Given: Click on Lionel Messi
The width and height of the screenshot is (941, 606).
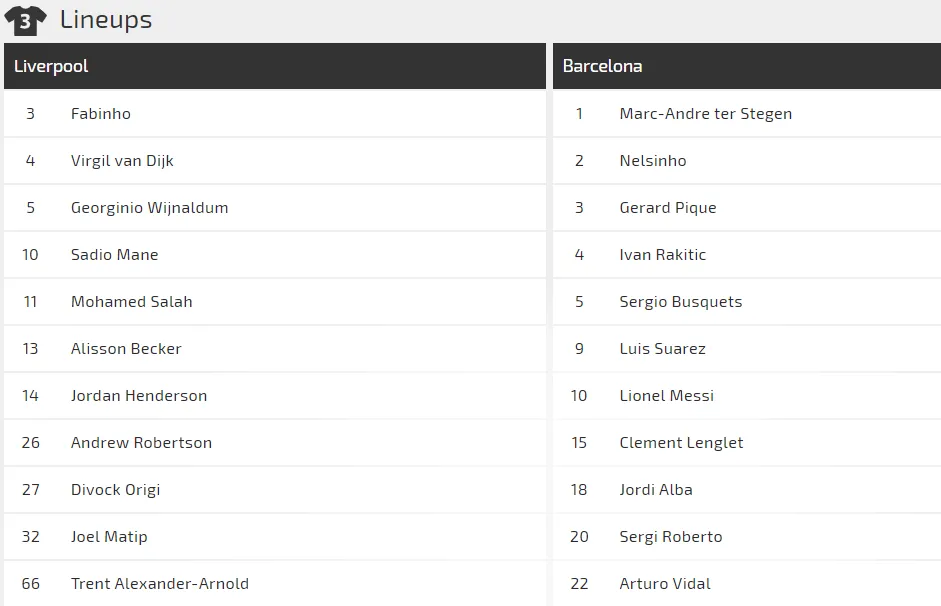Looking at the screenshot, I should [666, 396].
